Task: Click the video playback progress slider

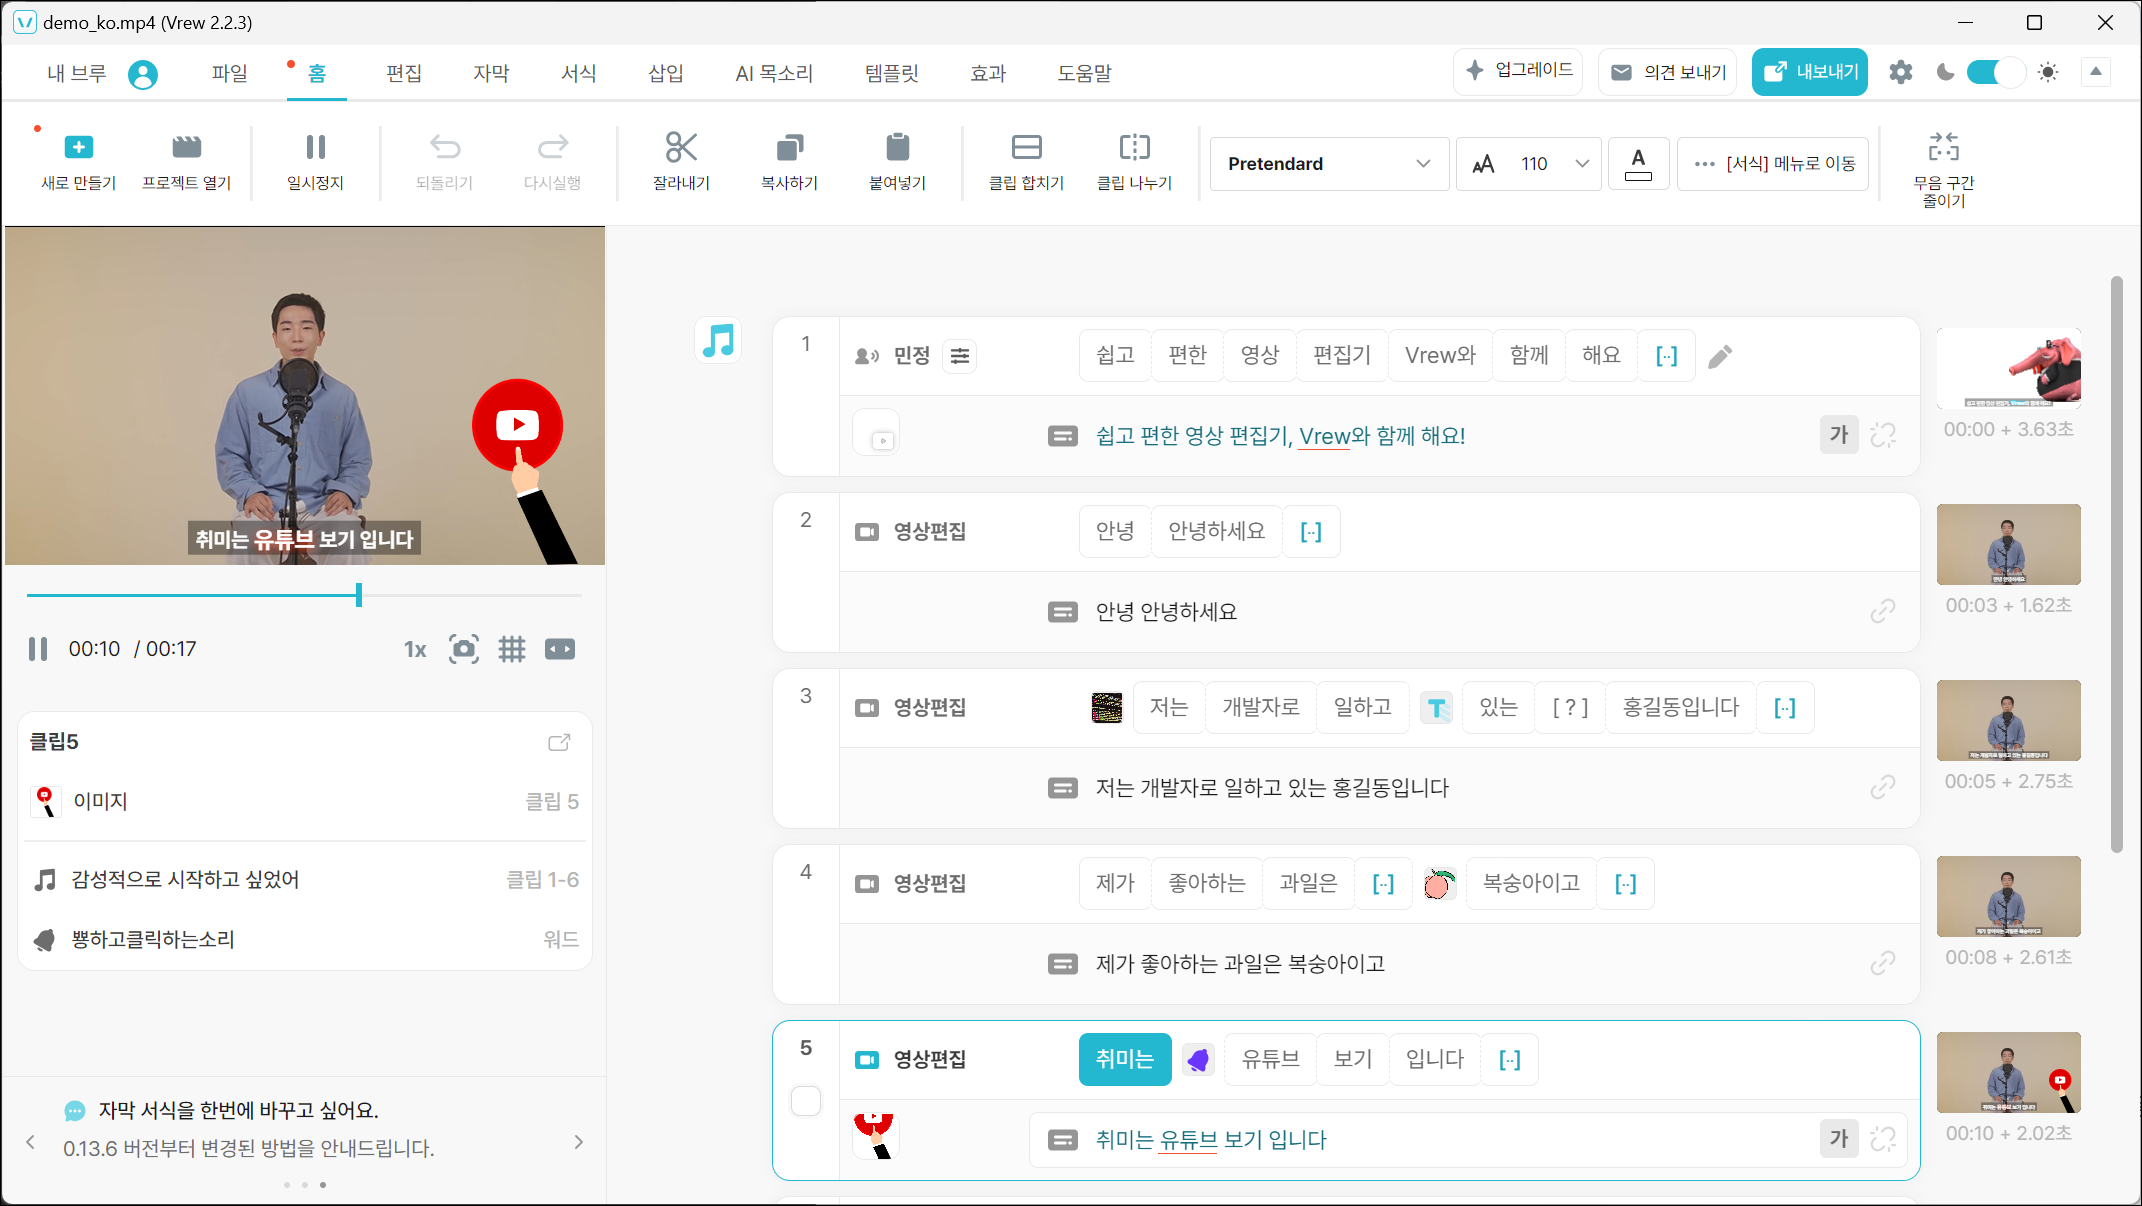Action: click(304, 595)
